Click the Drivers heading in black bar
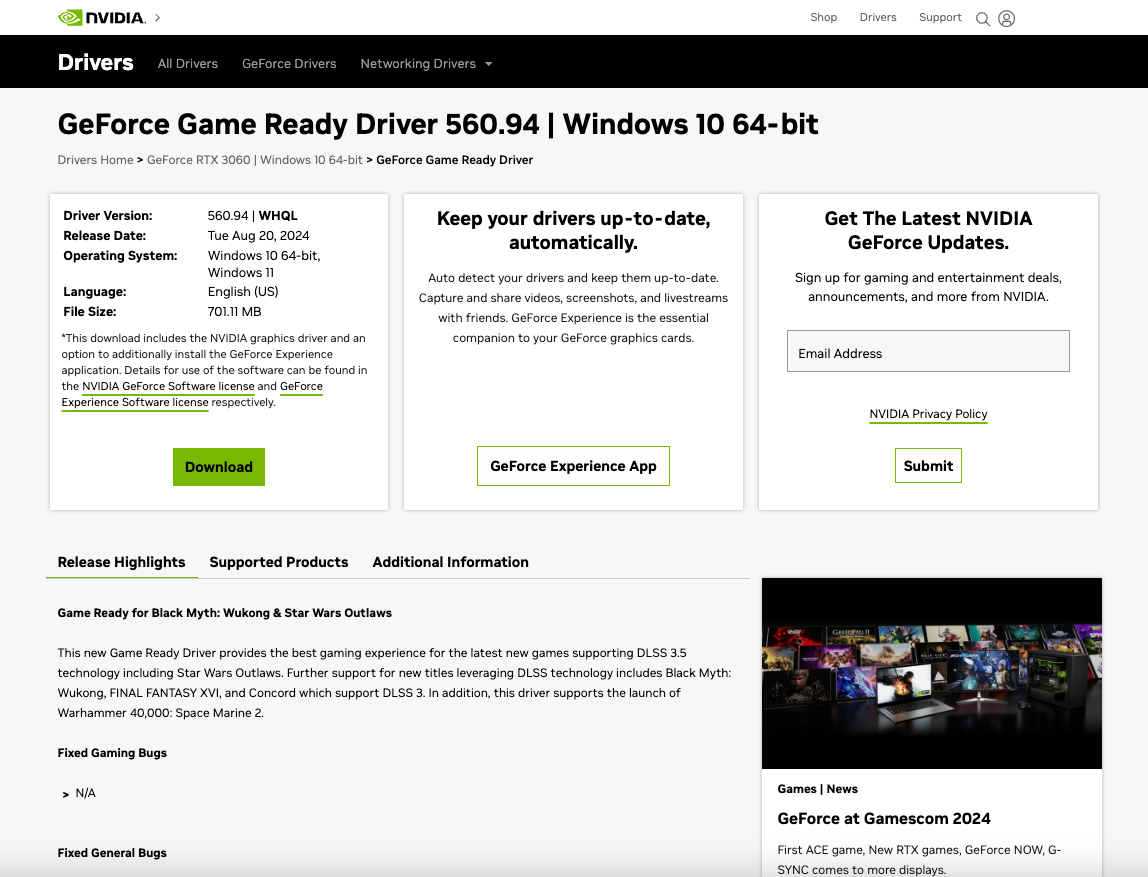 [96, 63]
